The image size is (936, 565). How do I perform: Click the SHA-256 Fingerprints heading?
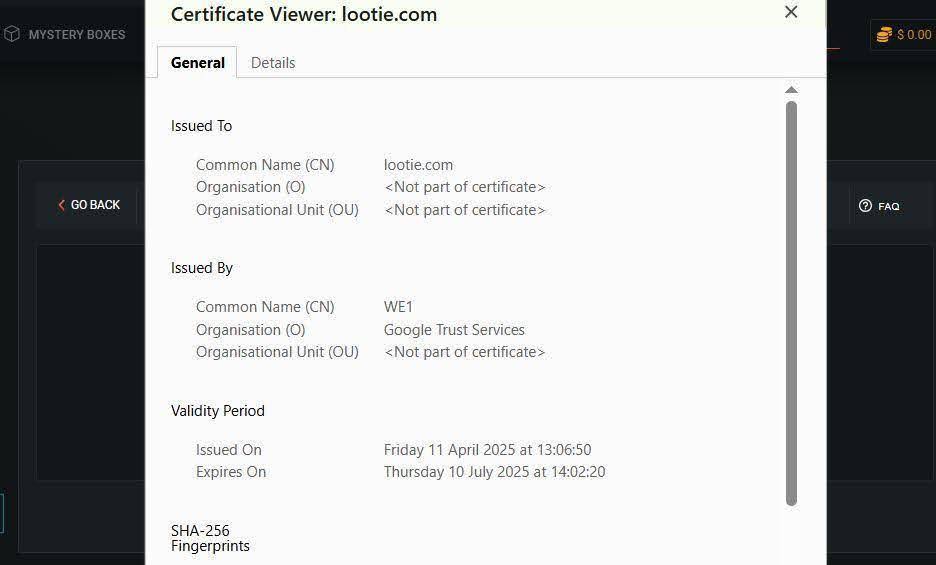click(210, 538)
